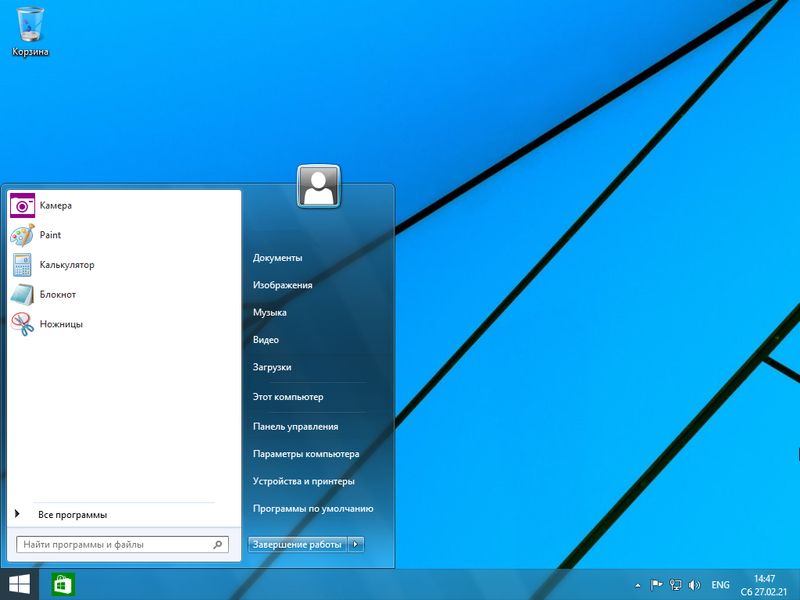
Task: Launch Paint from the Start menu
Action: (x=23, y=235)
